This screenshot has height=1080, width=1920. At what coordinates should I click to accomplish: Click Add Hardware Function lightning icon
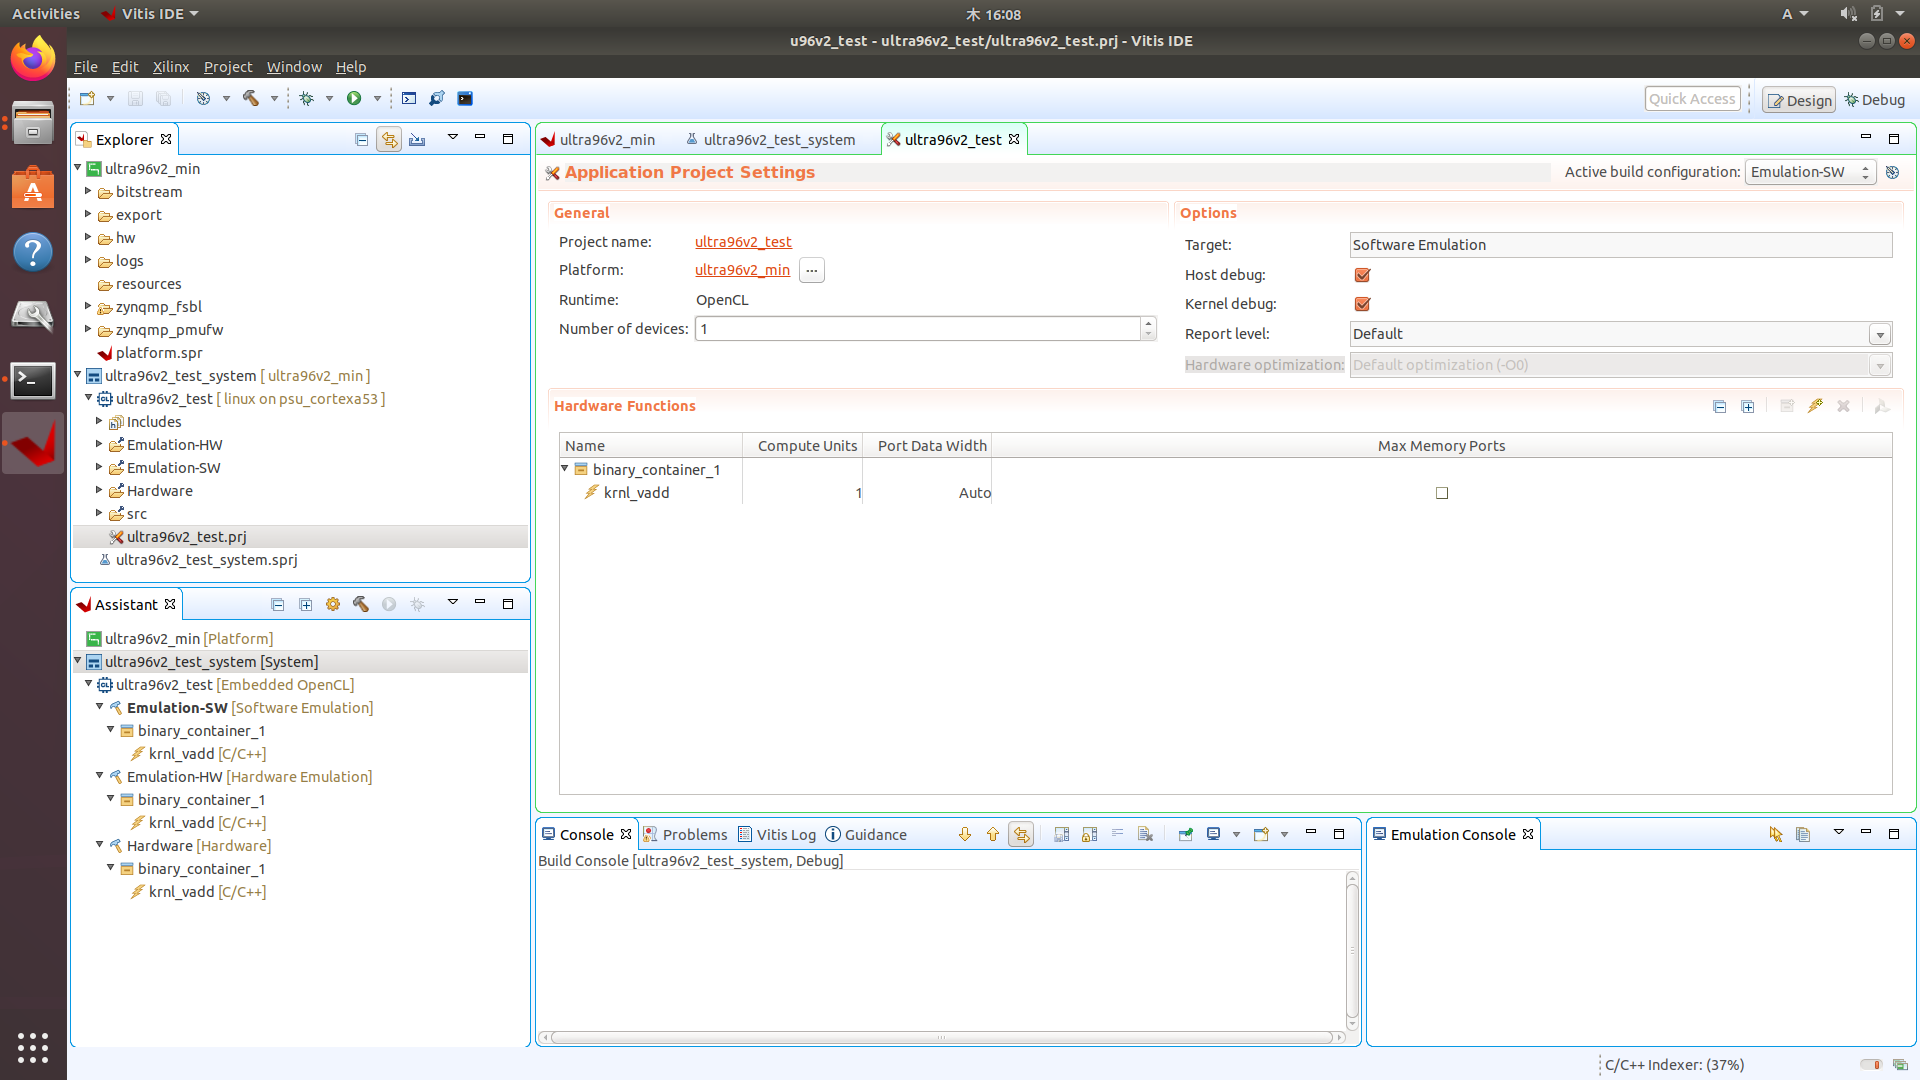pos(1815,406)
